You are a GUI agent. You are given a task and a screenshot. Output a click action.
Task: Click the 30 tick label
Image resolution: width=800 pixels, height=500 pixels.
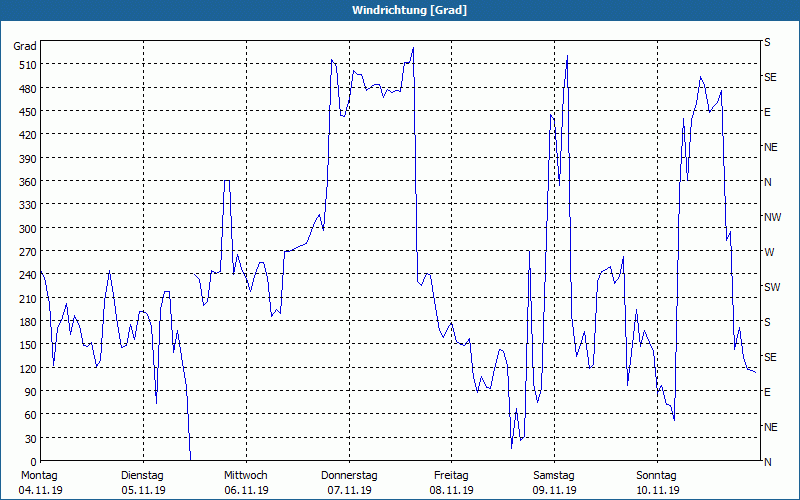pyautogui.click(x=31, y=439)
